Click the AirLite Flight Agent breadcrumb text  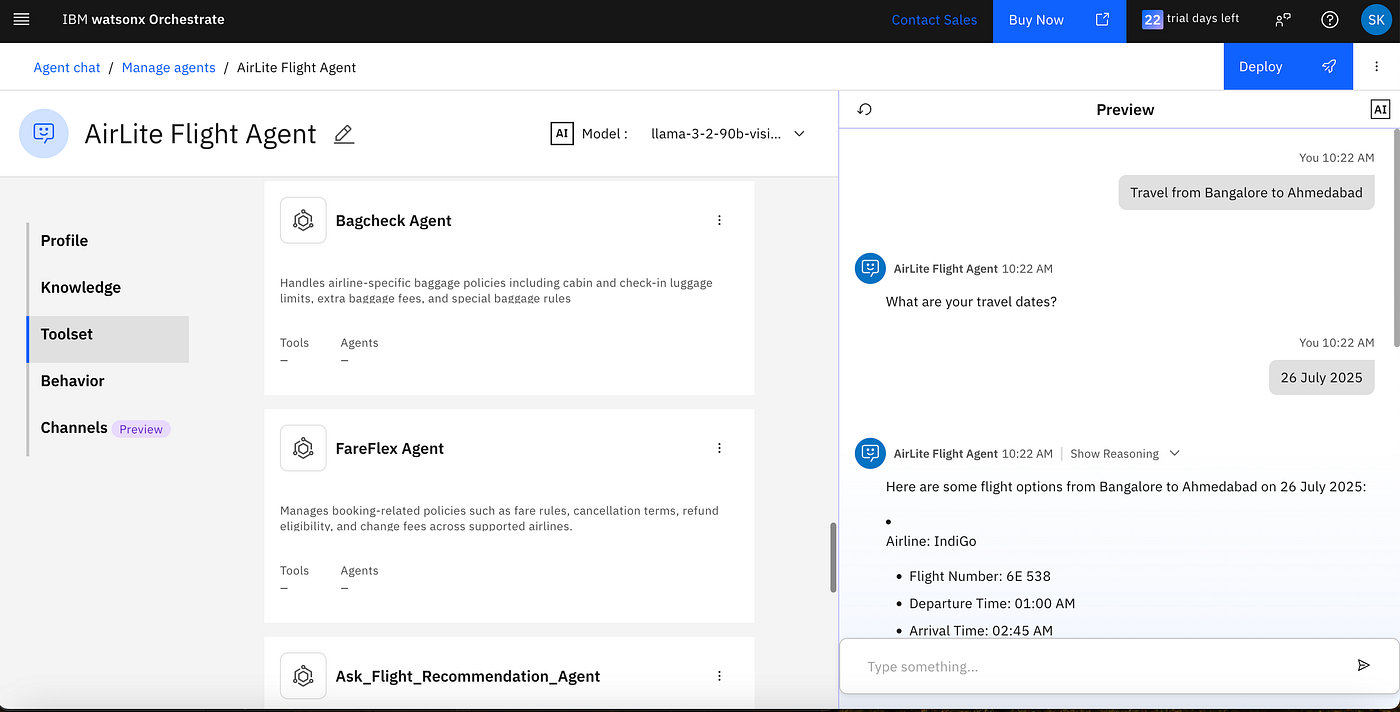pos(297,67)
